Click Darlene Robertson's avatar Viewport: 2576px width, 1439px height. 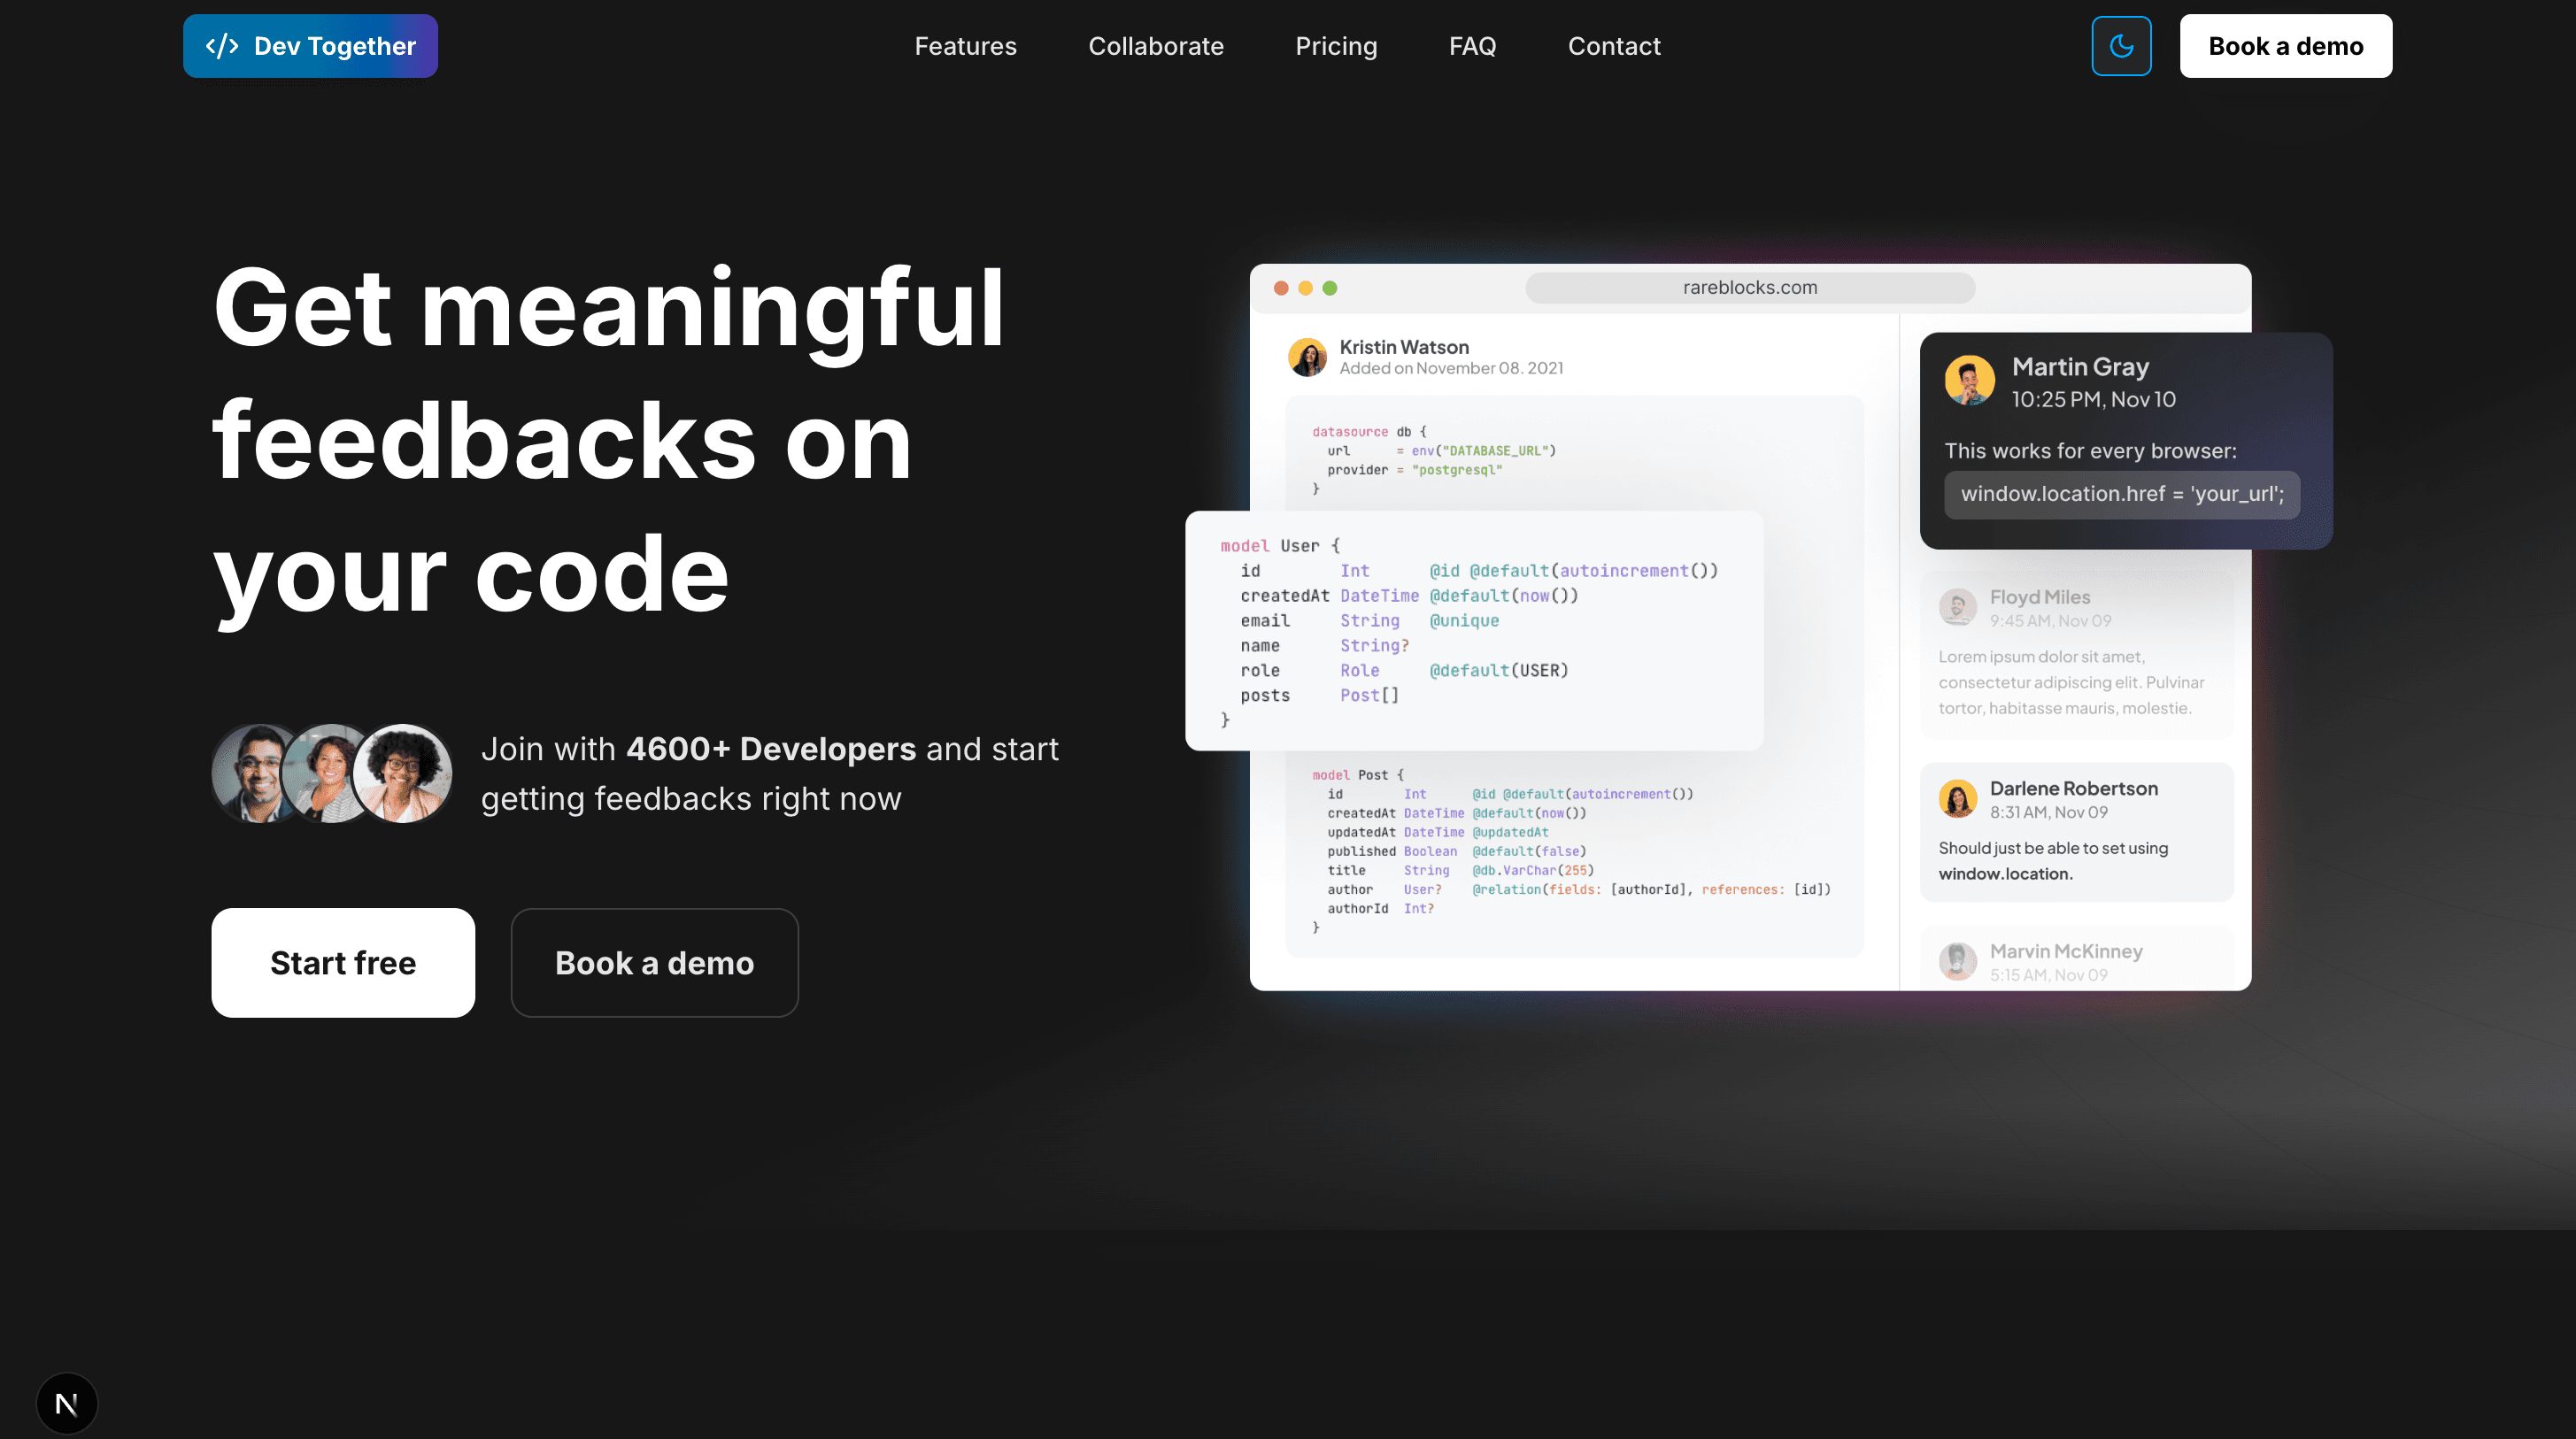pos(1957,799)
